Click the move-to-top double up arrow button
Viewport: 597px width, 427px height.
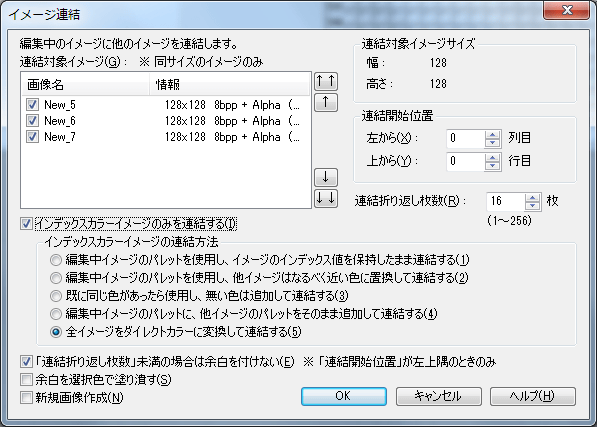[x=326, y=81]
